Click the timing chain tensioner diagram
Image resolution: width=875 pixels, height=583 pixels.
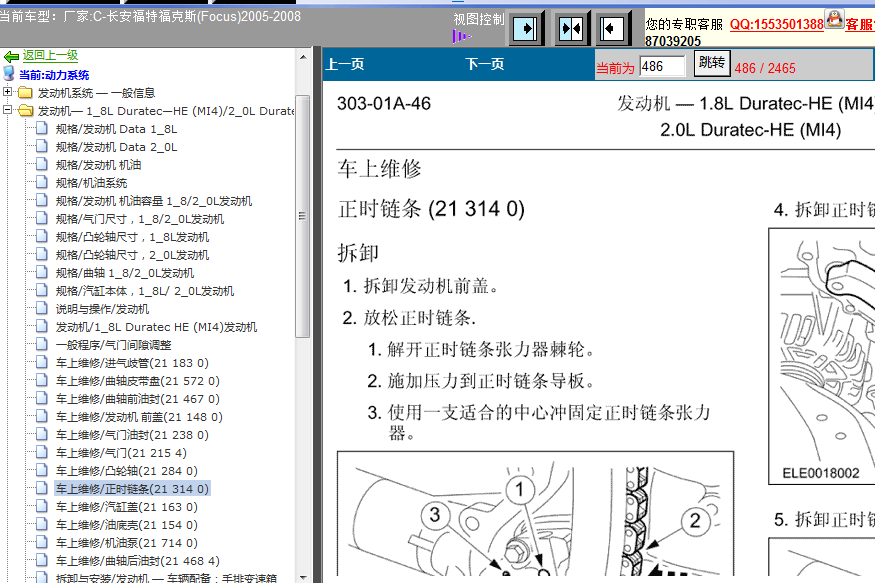(535, 513)
